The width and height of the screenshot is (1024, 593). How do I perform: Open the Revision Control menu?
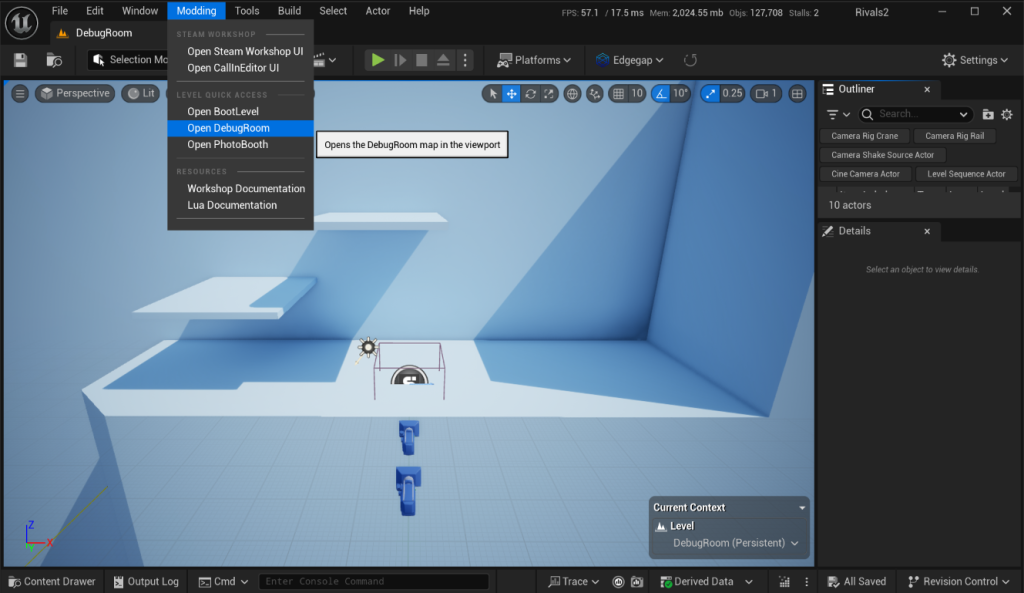pyautogui.click(x=959, y=581)
